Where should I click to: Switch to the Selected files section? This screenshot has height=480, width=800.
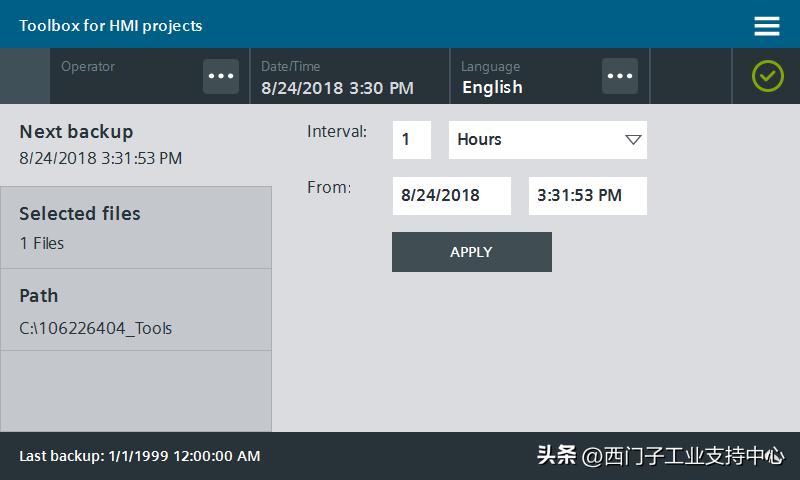pyautogui.click(x=135, y=227)
